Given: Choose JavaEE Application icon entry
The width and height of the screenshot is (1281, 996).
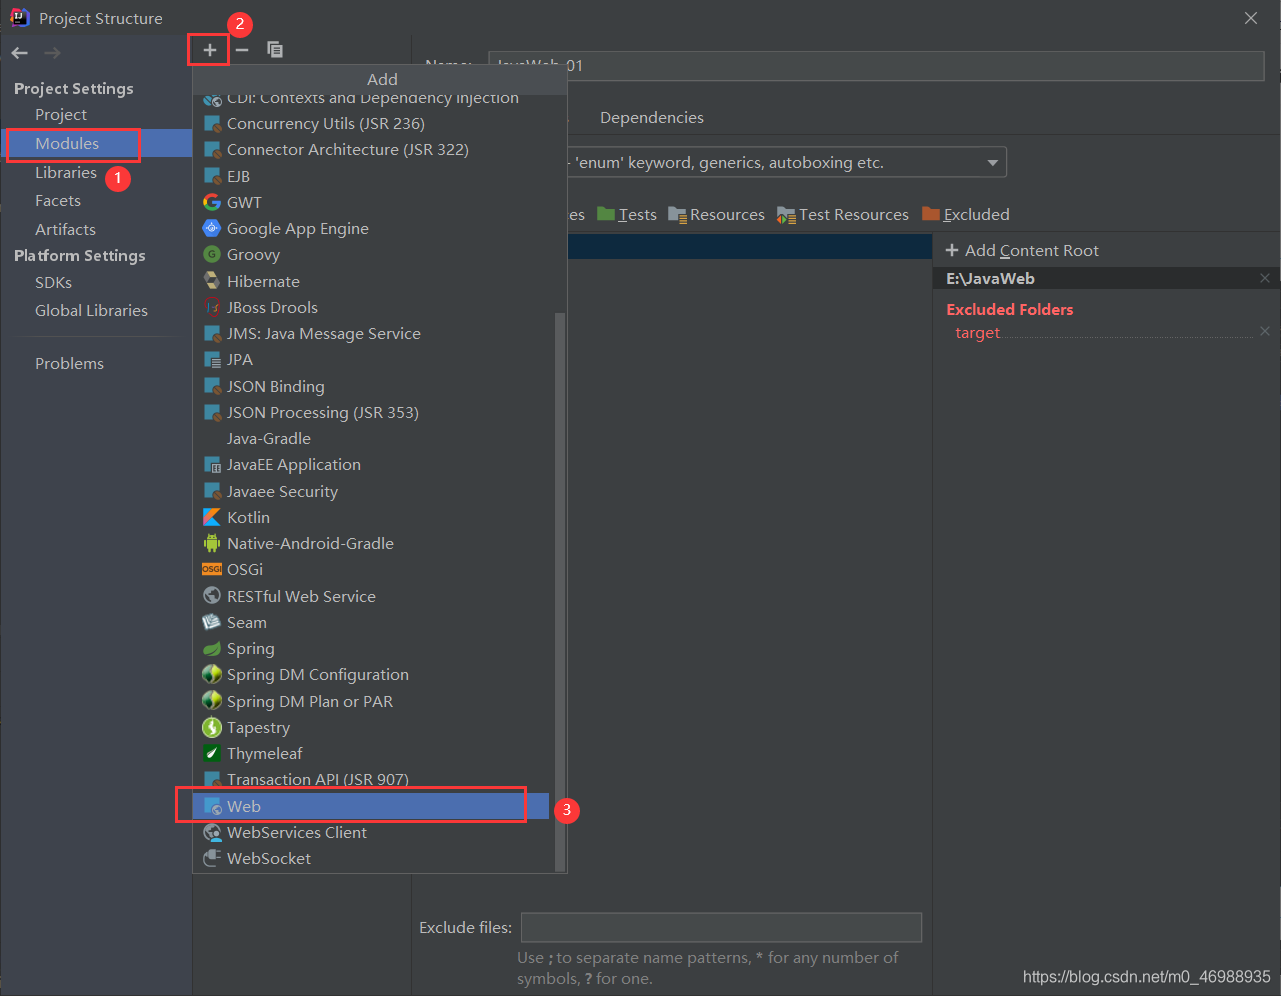Looking at the screenshot, I should (x=212, y=465).
